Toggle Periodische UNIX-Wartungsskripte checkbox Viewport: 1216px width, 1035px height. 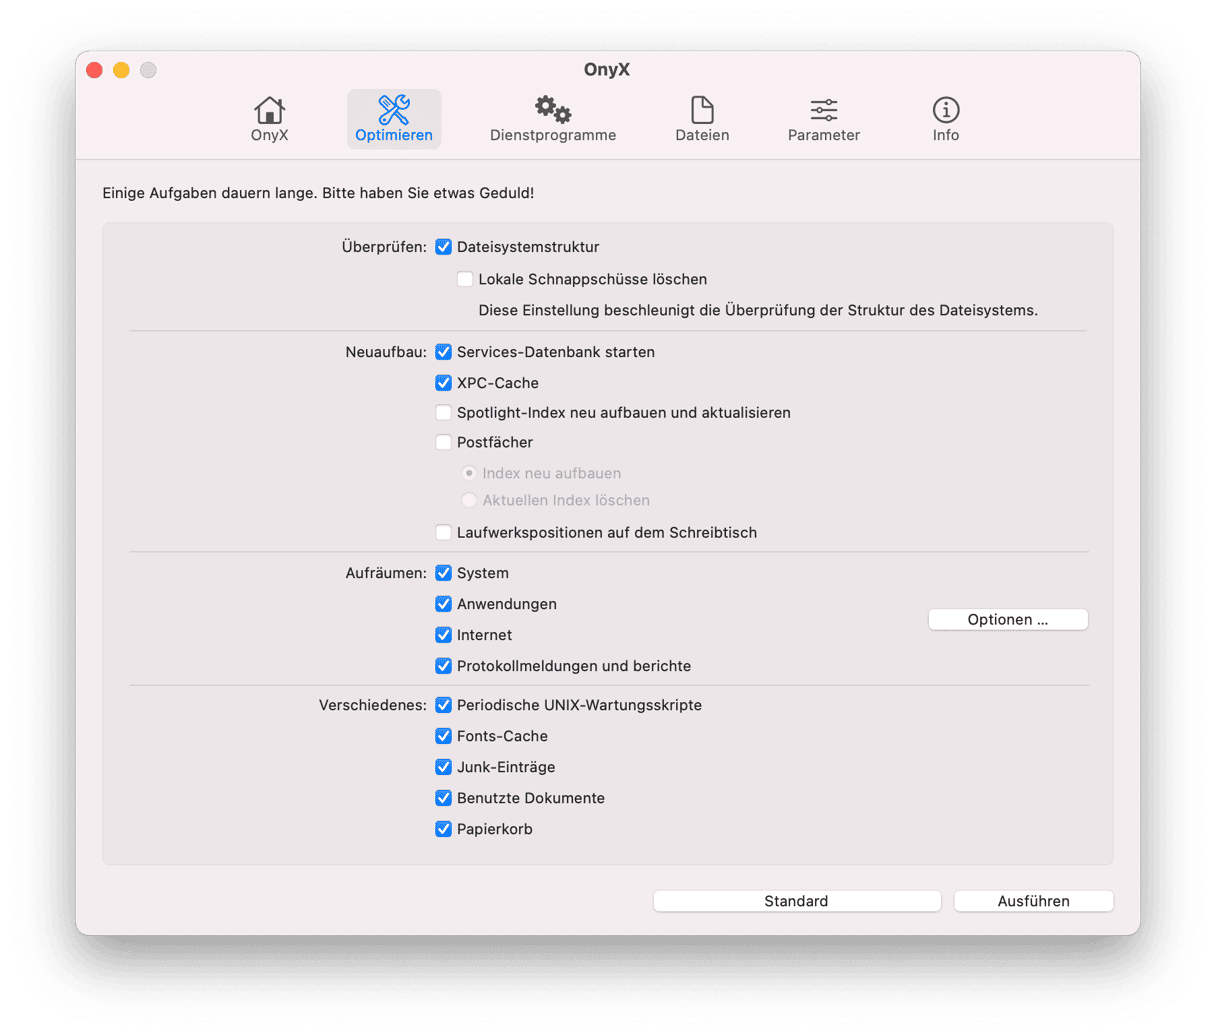[444, 705]
